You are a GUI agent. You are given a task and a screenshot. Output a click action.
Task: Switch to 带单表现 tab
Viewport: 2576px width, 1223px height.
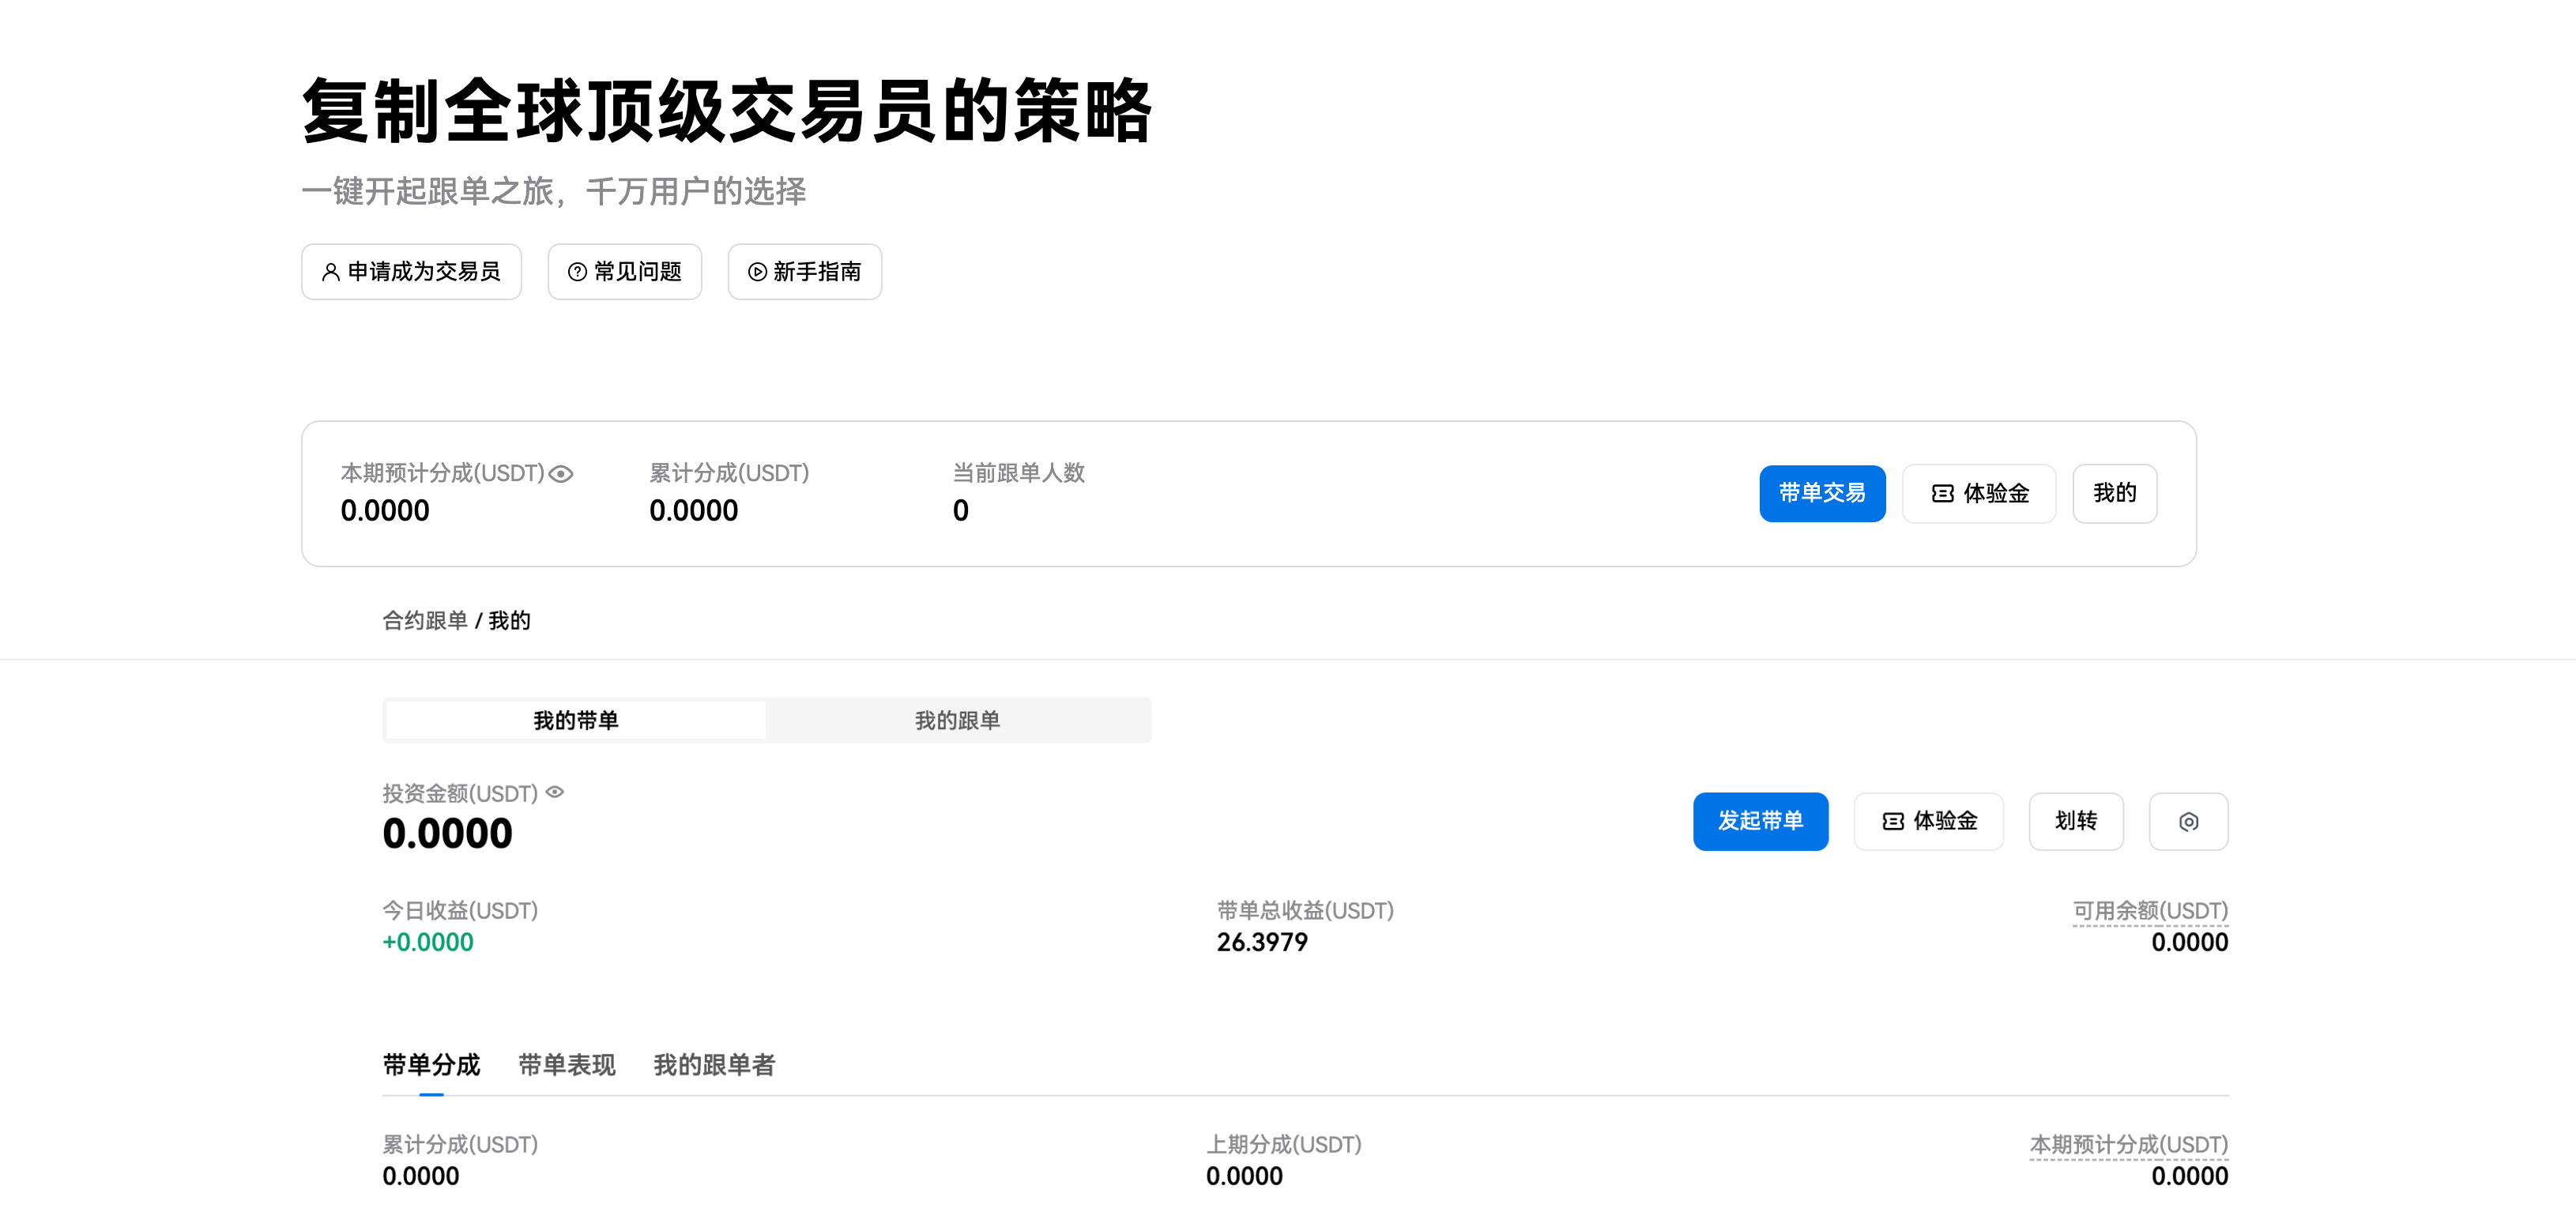pos(566,1065)
